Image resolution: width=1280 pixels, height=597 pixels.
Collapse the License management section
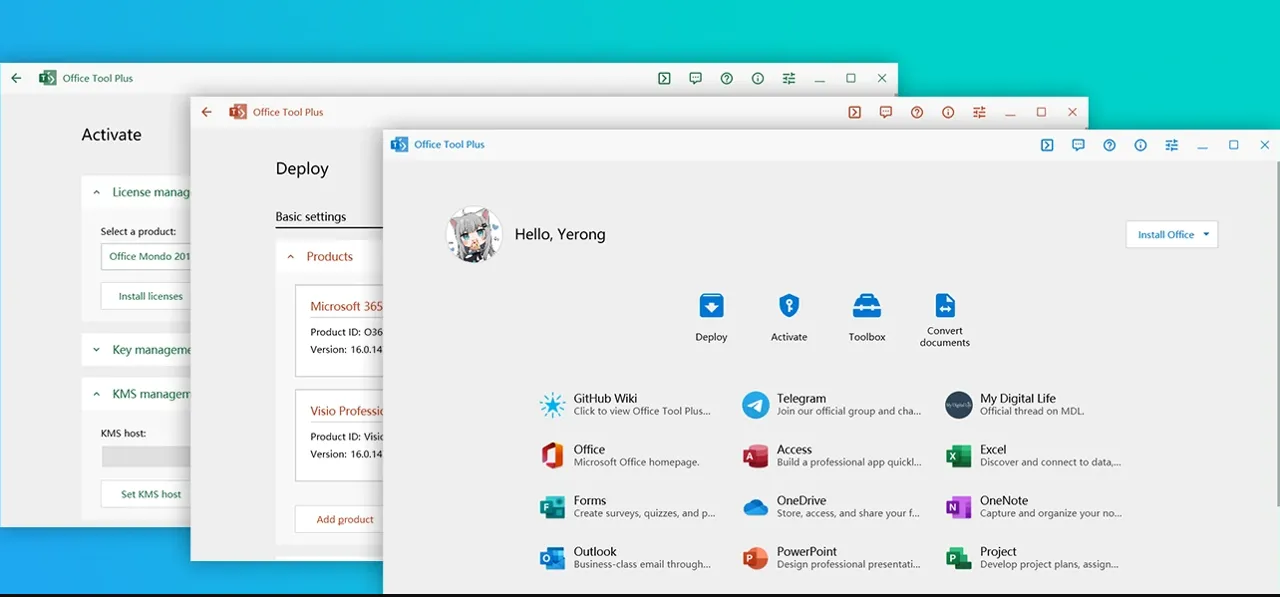pos(136,192)
